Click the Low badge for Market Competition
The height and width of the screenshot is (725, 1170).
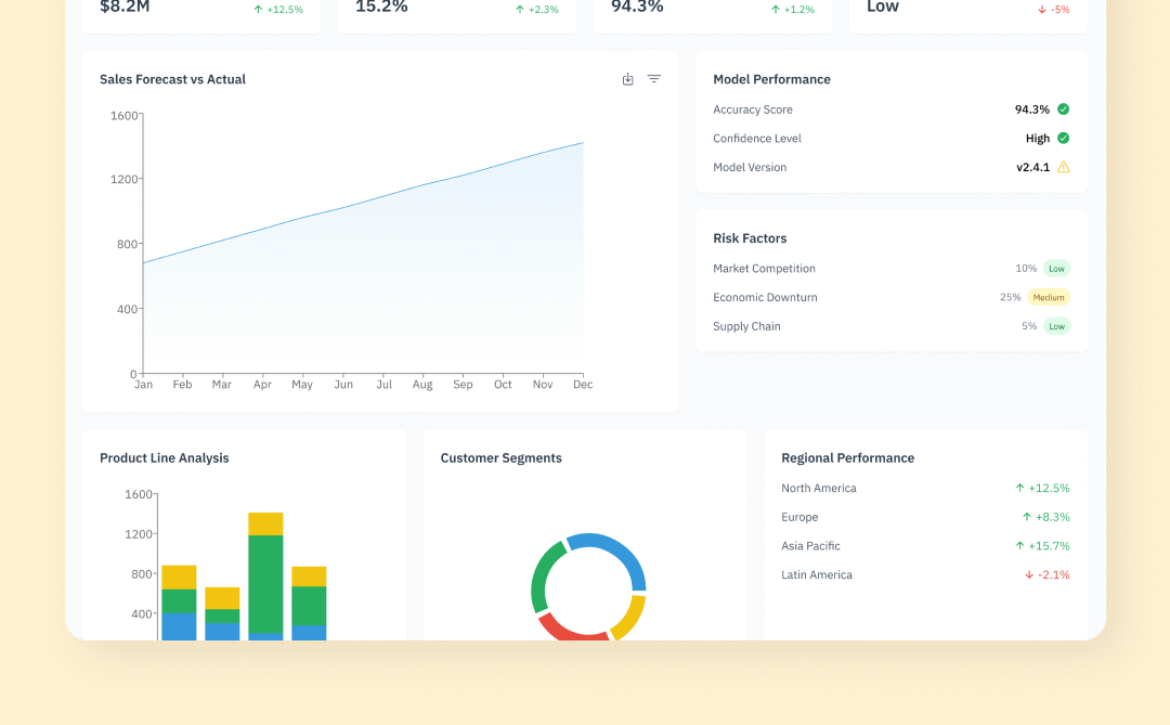1056,268
